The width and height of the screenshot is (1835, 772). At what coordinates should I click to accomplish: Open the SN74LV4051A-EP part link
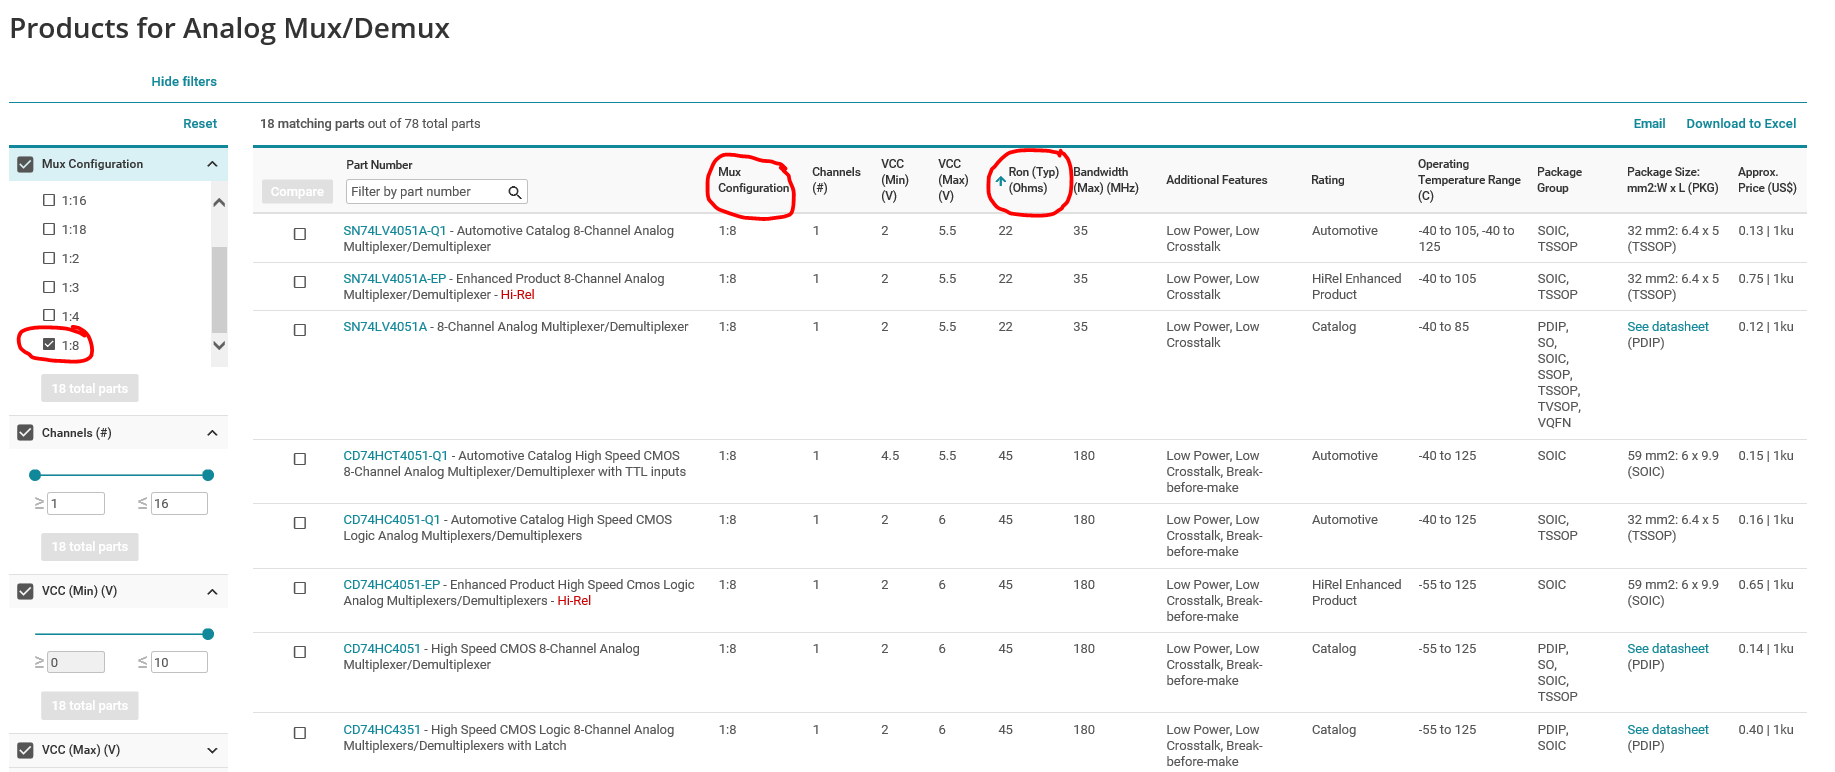pyautogui.click(x=394, y=279)
